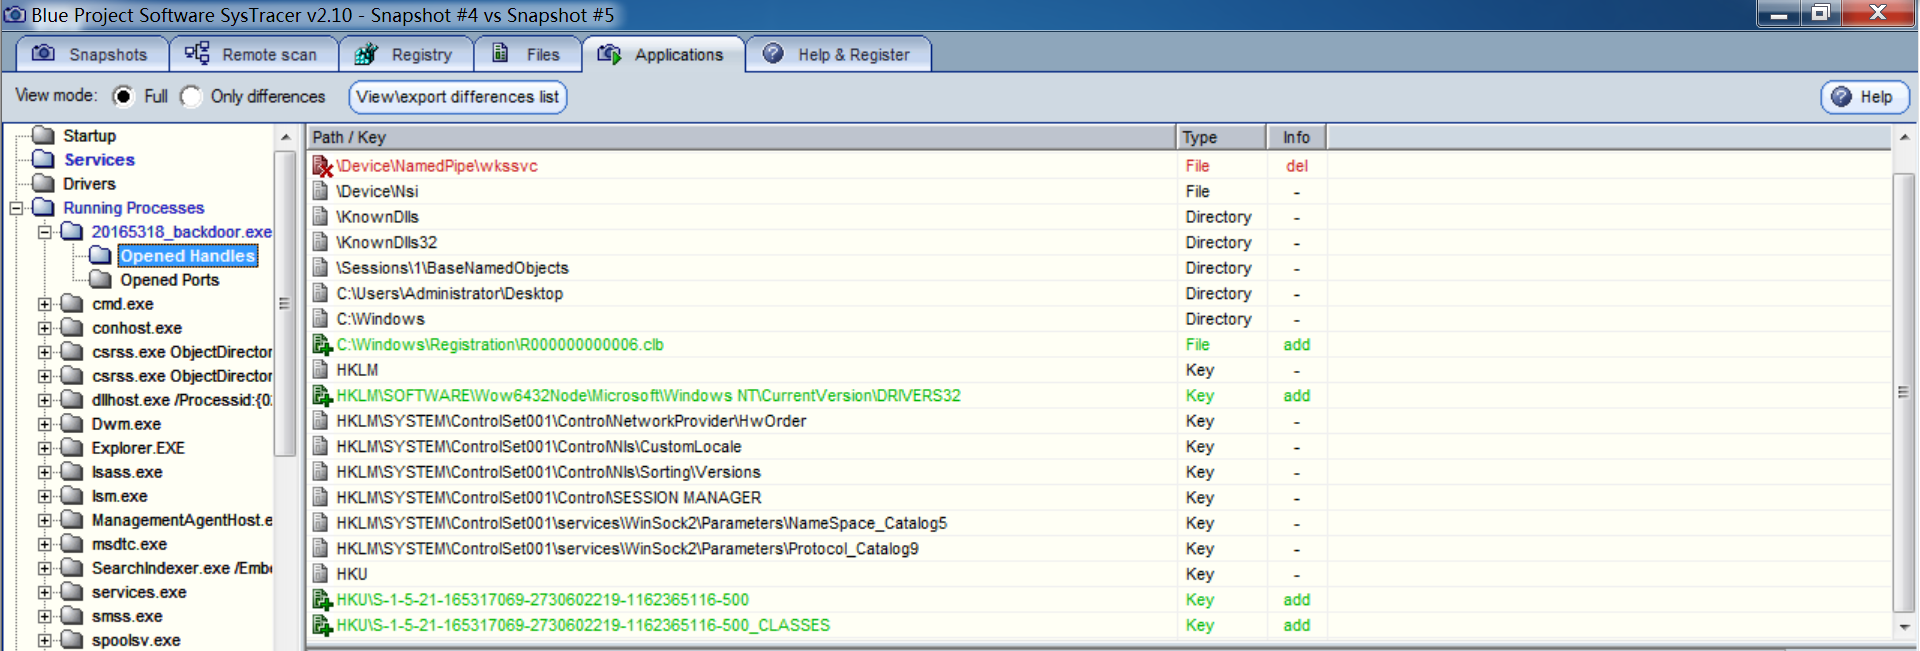This screenshot has width=1920, height=651.
Task: Select Full view mode radio button
Action: (123, 96)
